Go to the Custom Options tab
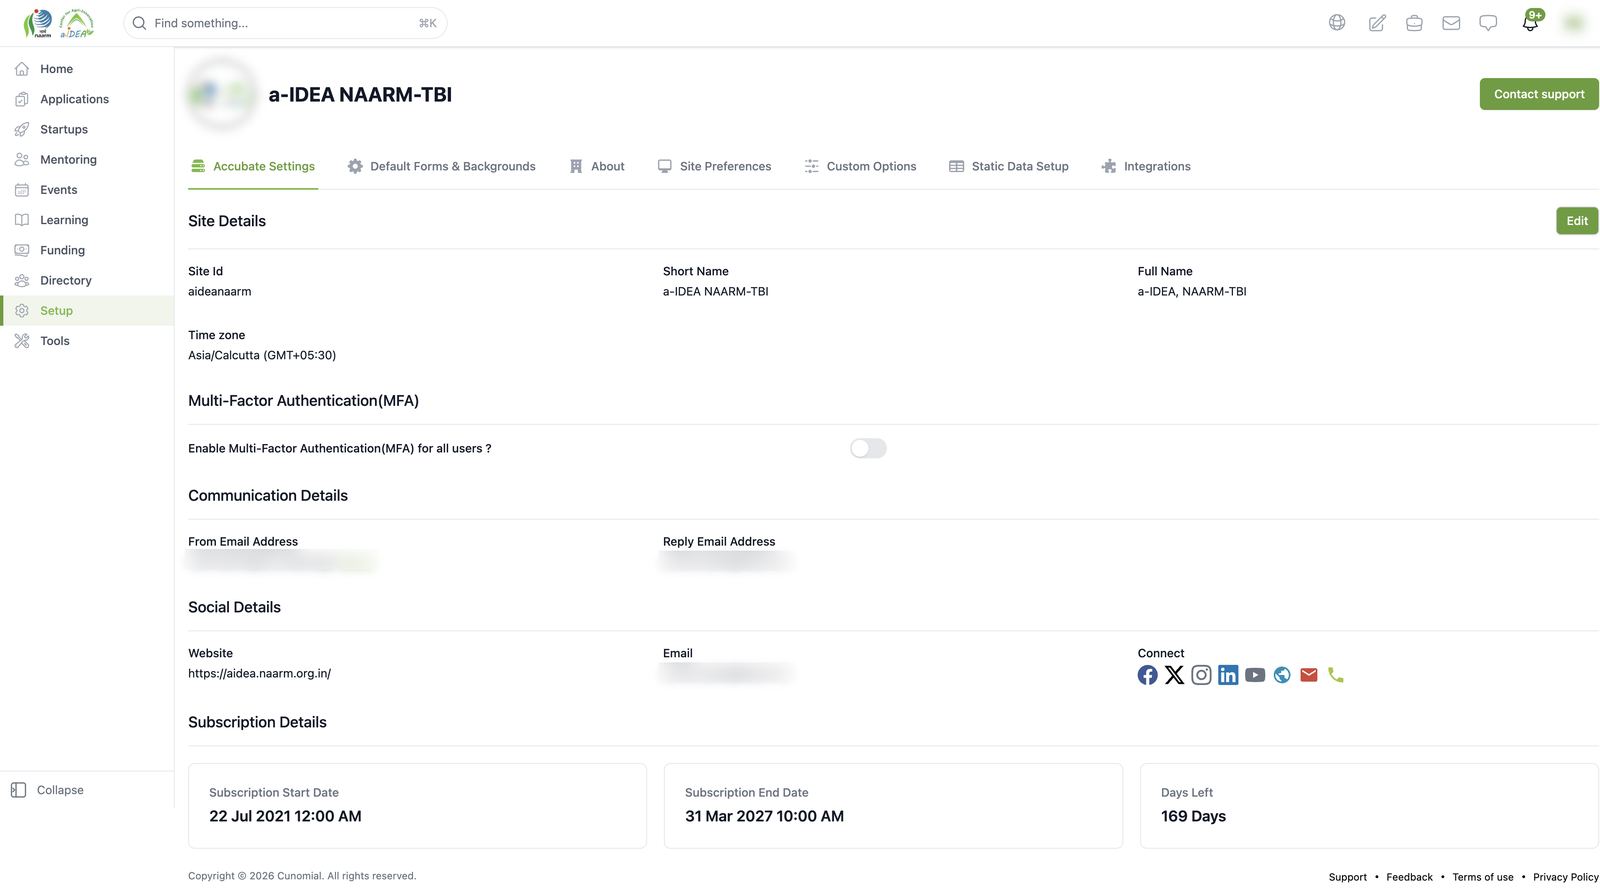 [x=860, y=167]
